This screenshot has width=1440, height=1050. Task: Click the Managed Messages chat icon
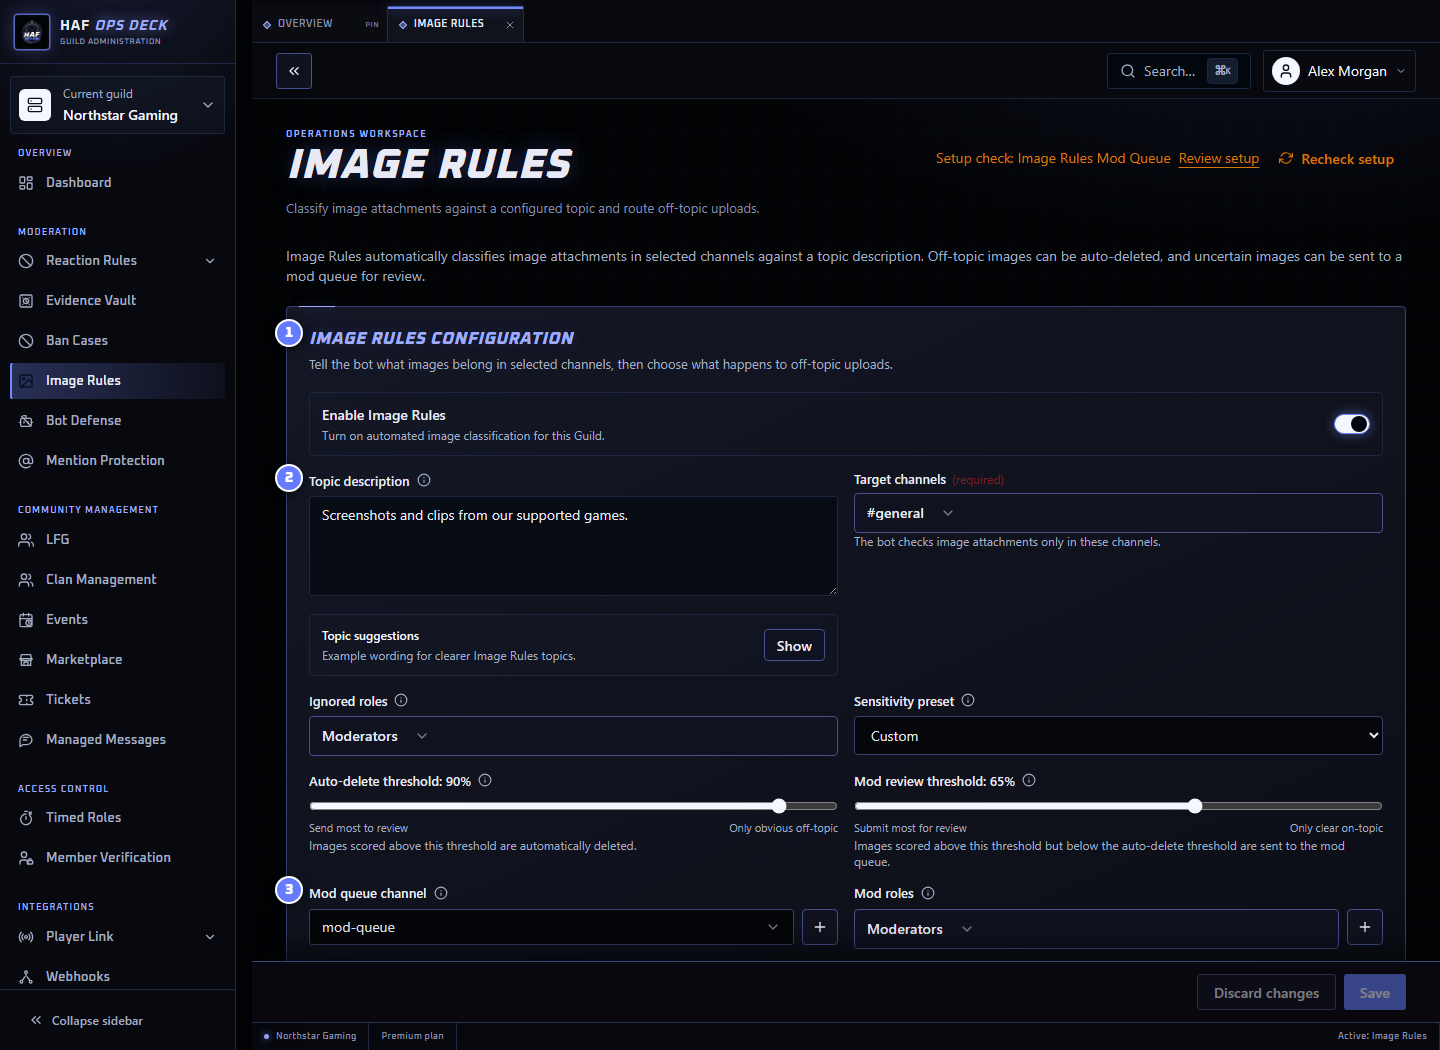pos(26,740)
